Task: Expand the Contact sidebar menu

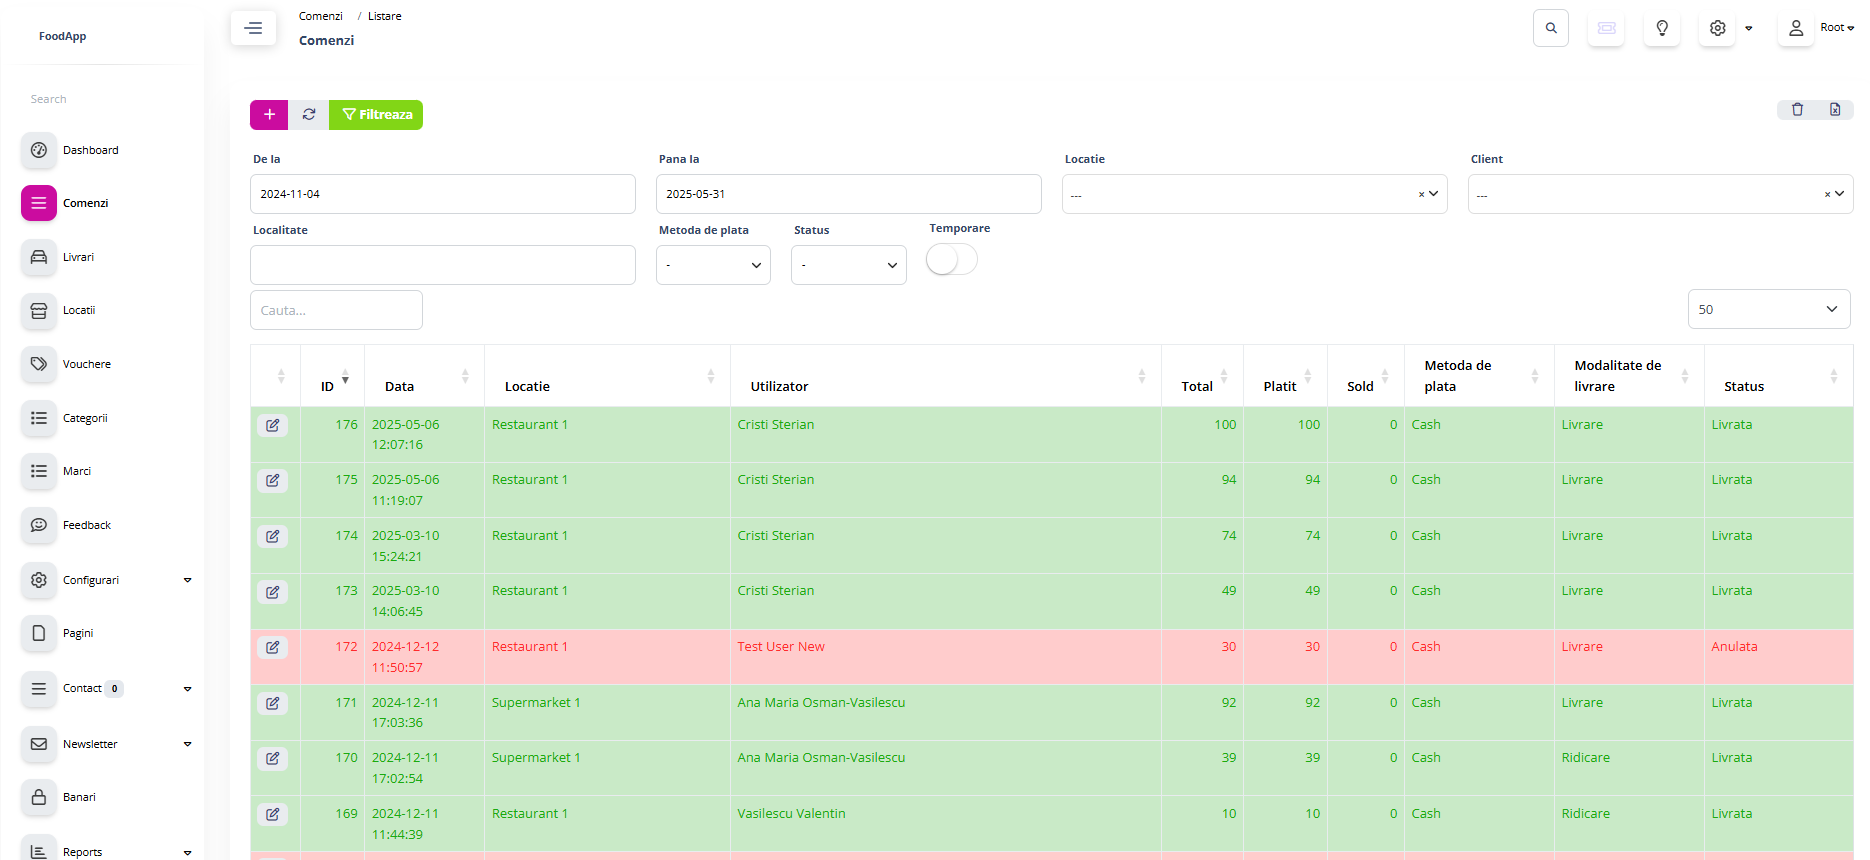Action: click(187, 689)
